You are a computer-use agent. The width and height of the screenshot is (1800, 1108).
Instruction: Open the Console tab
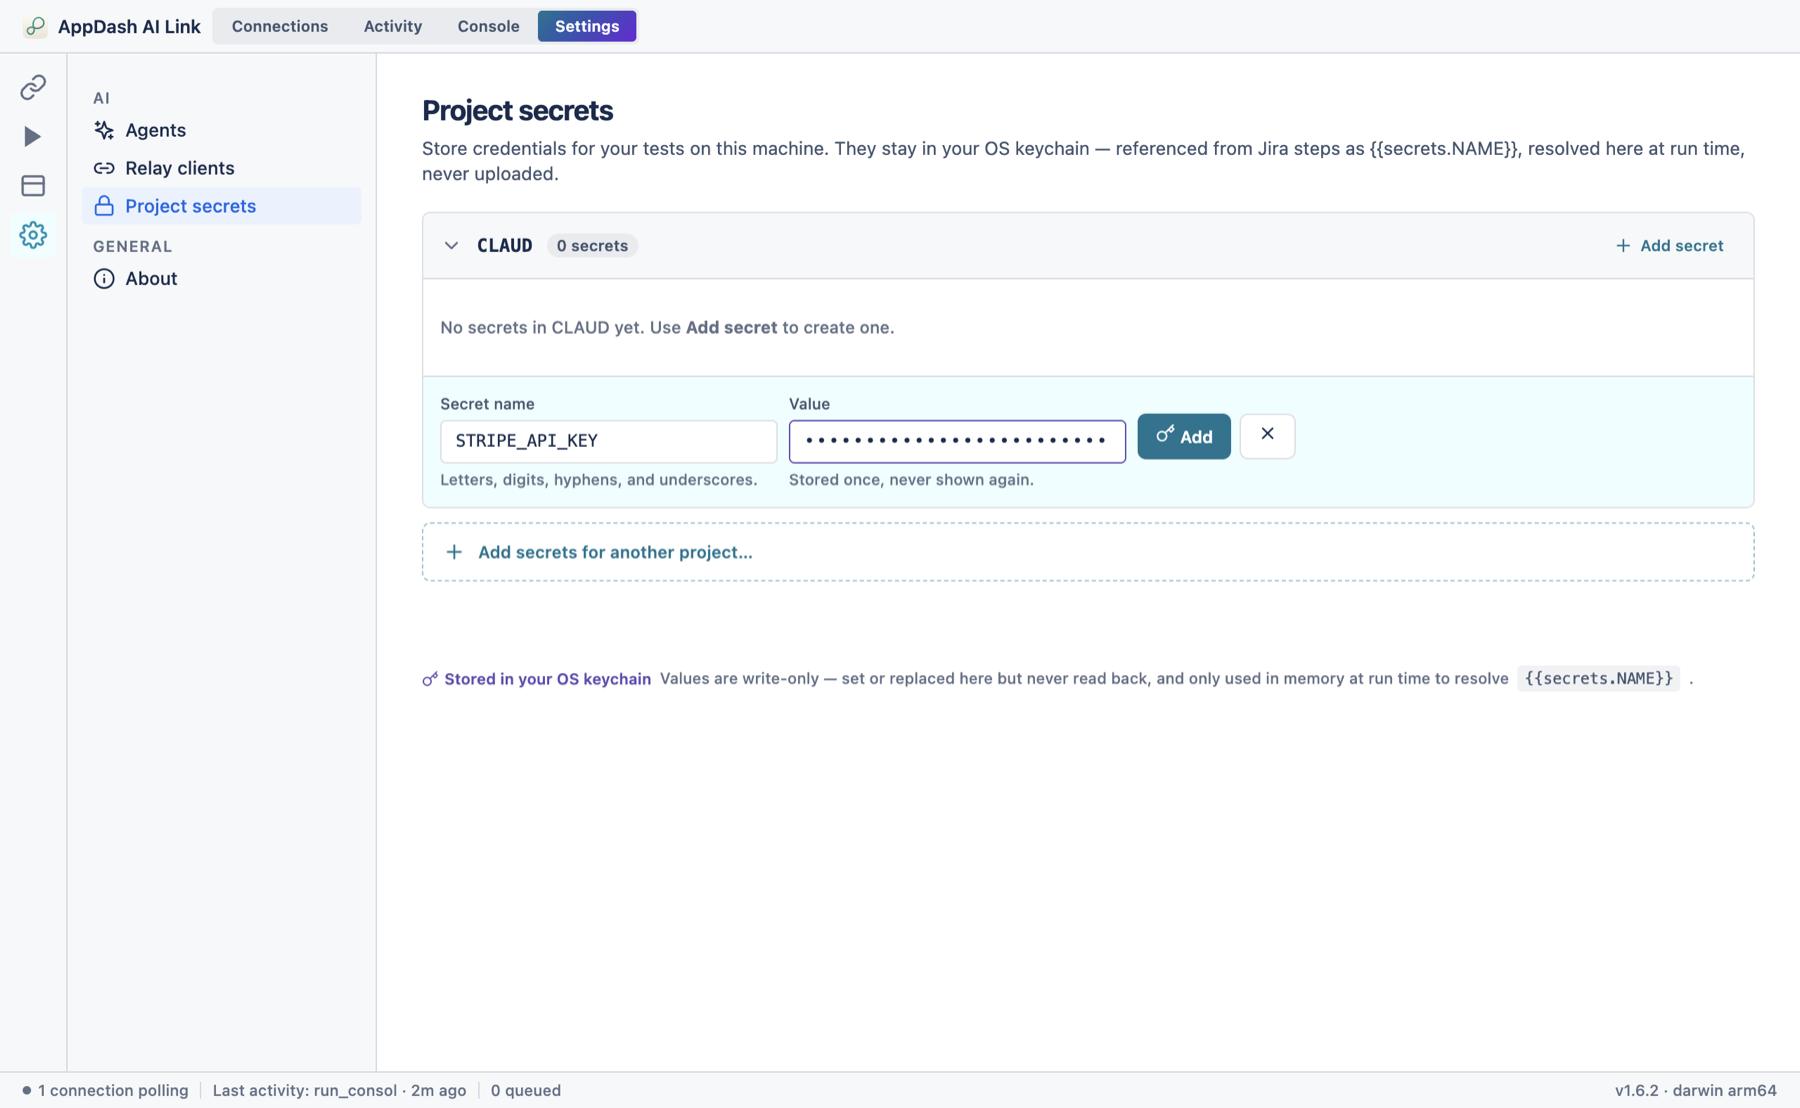click(x=488, y=26)
